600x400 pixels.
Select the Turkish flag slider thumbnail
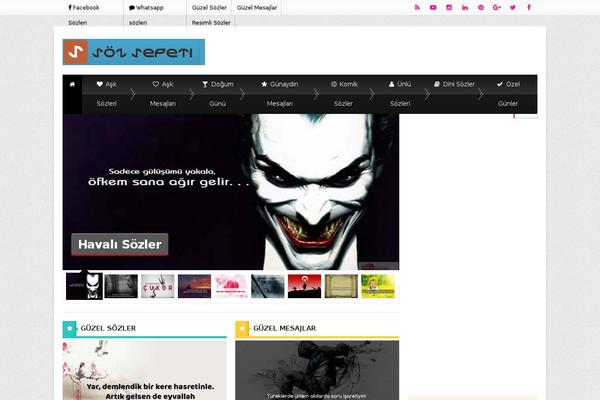click(305, 286)
